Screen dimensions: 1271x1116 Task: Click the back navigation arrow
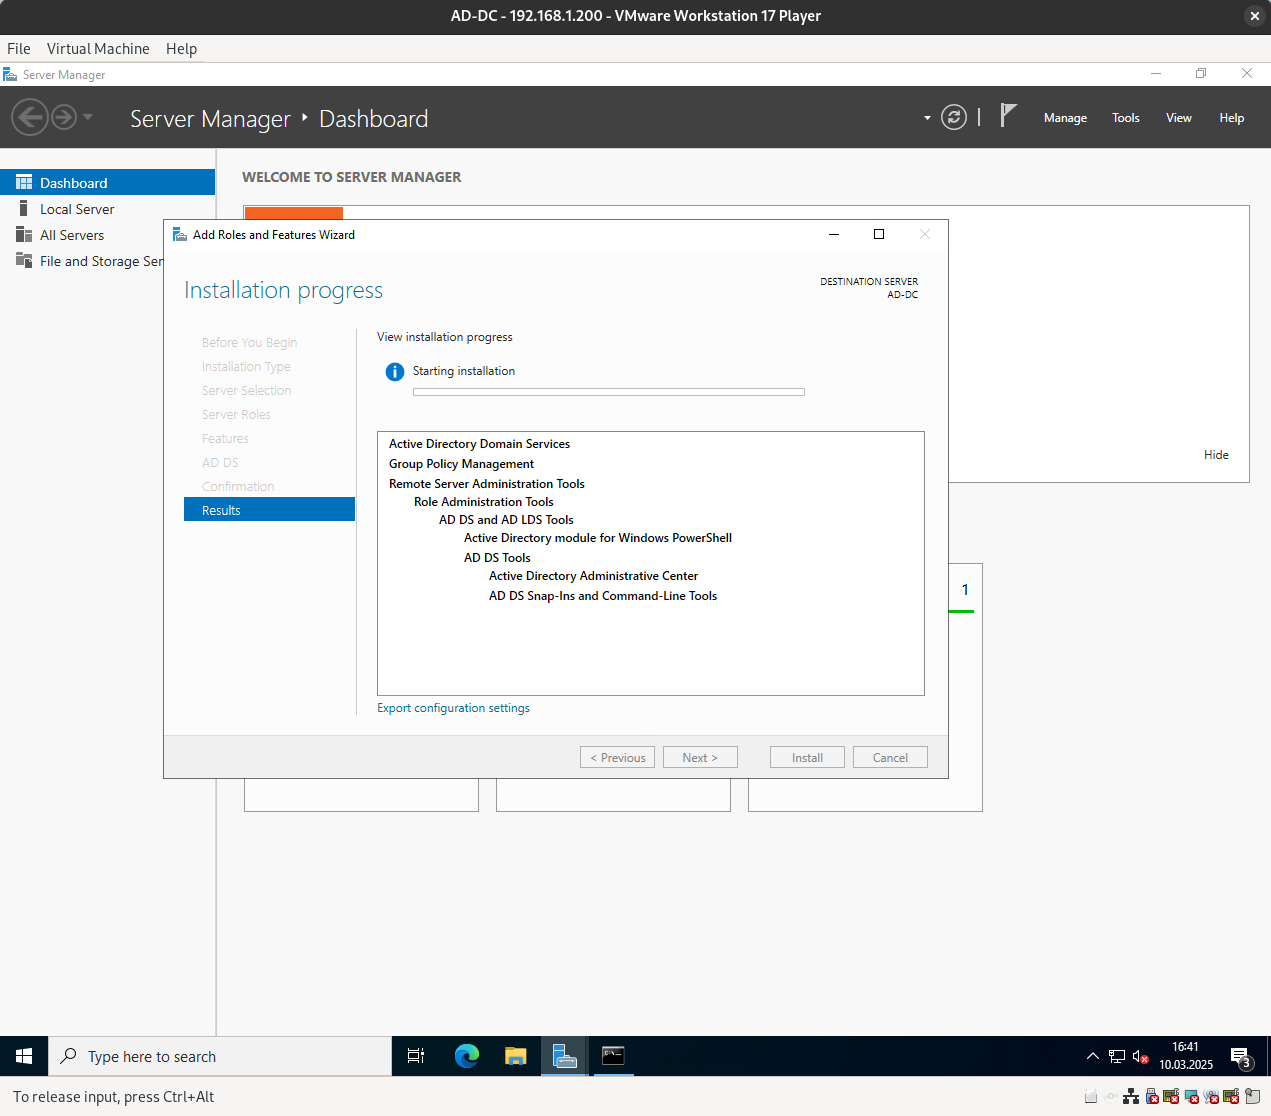pyautogui.click(x=29, y=118)
